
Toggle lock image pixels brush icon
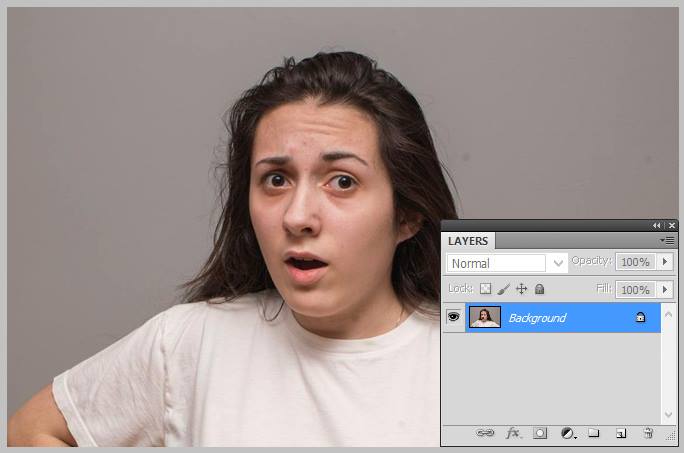pos(504,289)
